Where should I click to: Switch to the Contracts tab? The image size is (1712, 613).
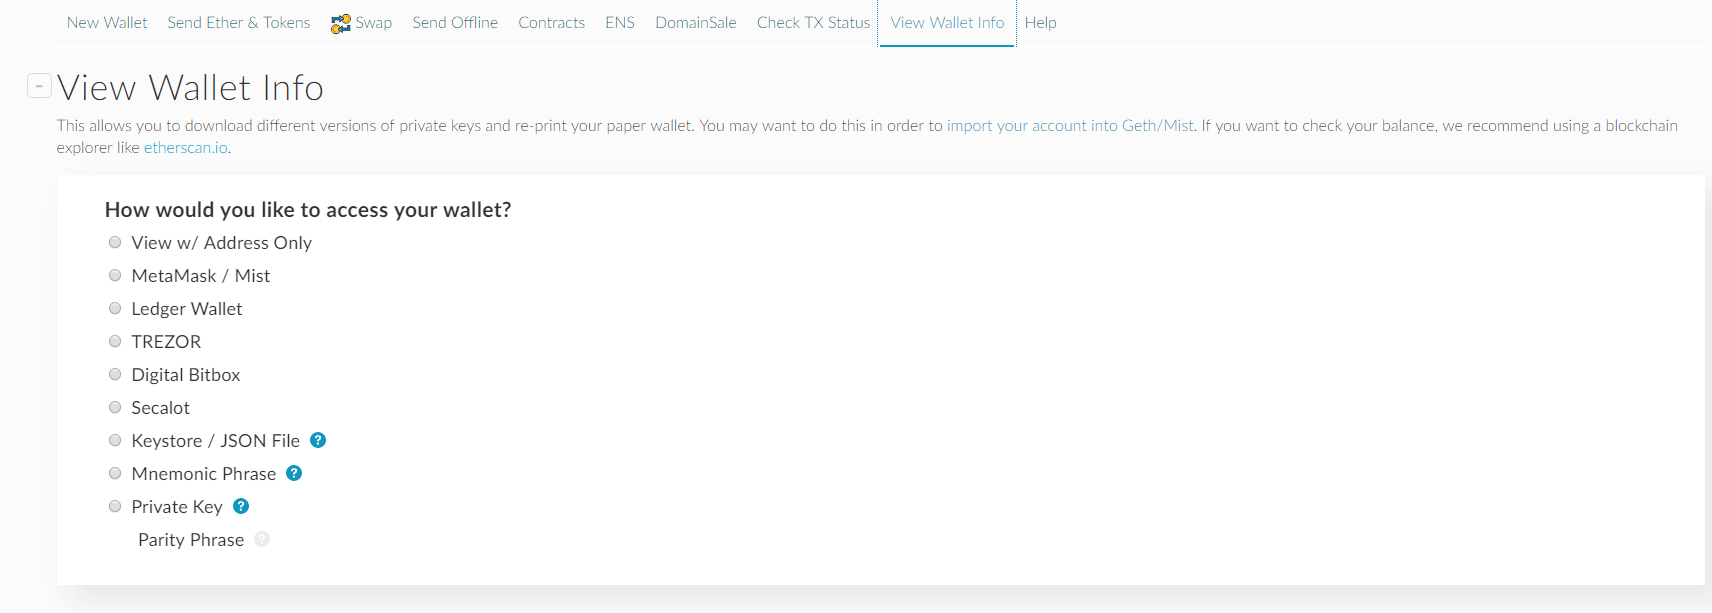click(551, 23)
